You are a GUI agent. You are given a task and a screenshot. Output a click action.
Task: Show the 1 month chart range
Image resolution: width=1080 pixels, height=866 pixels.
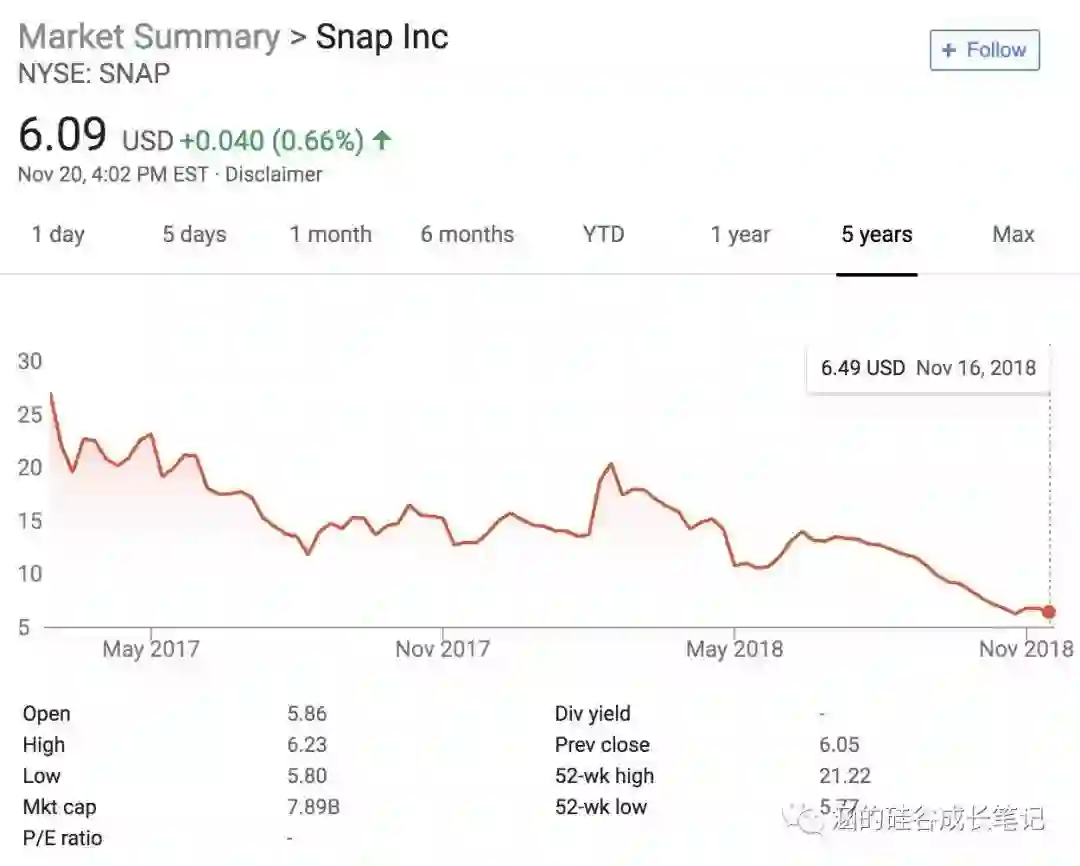[330, 235]
